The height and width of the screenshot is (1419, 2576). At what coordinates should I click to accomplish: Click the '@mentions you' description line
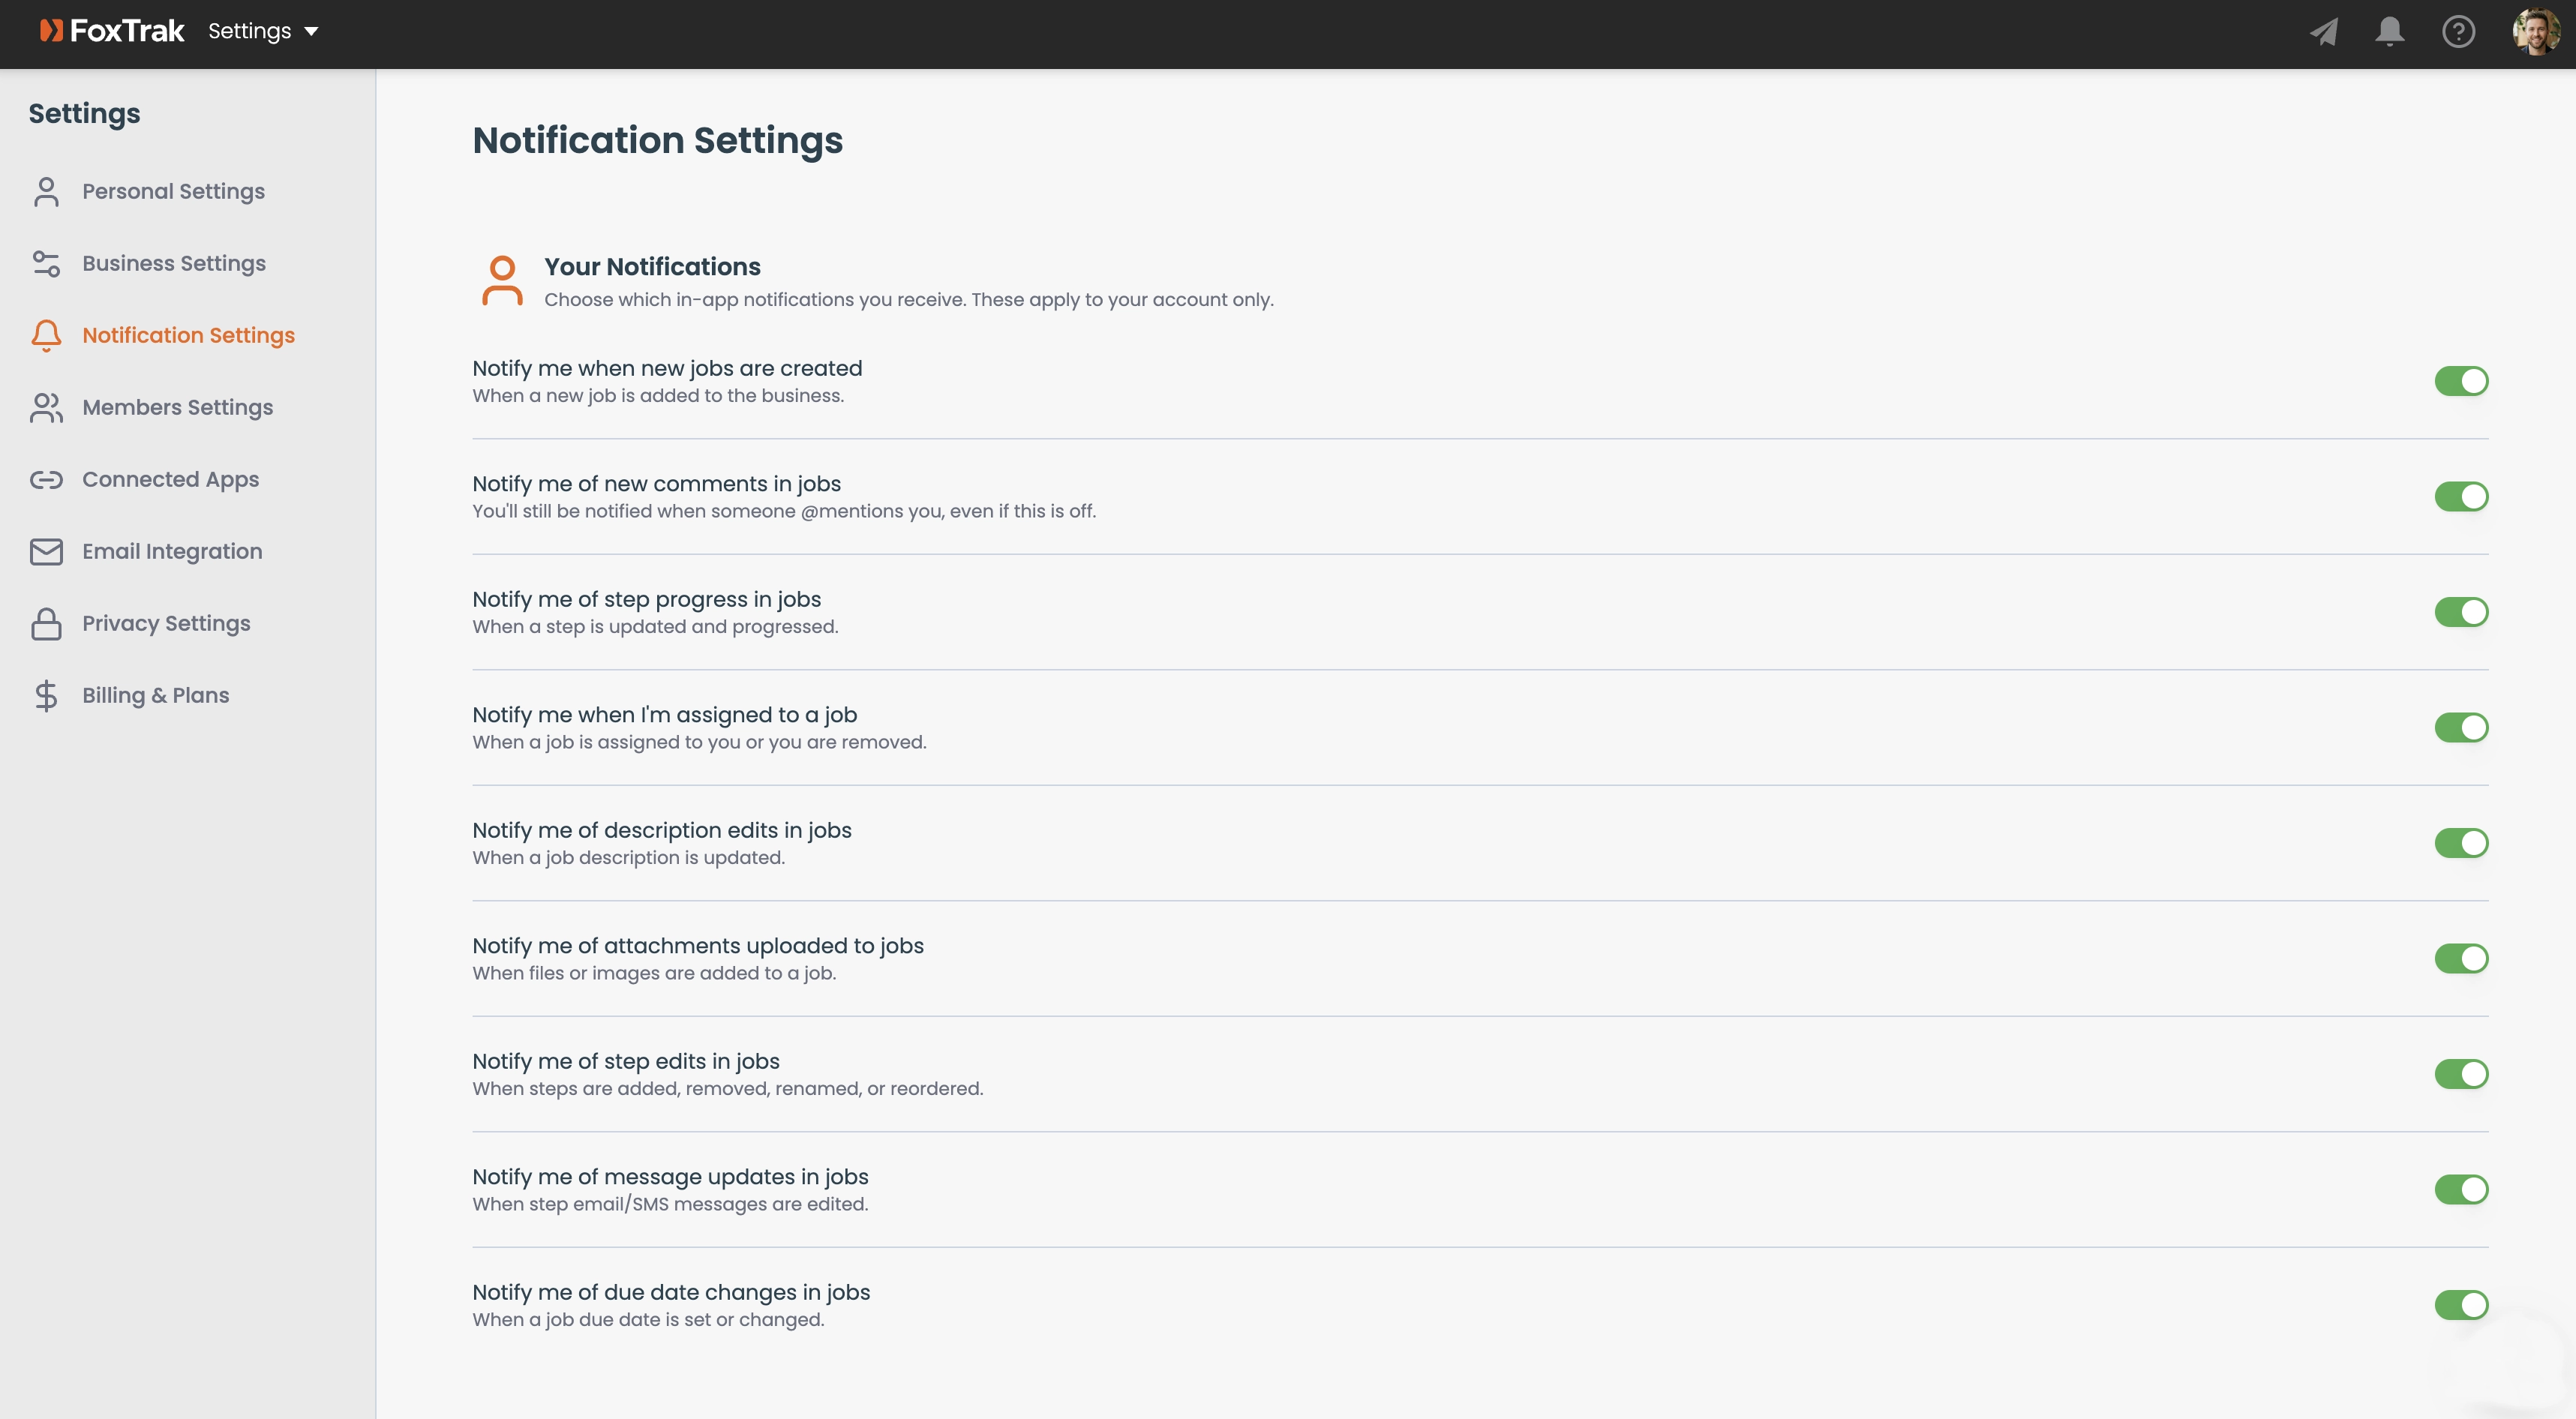[784, 511]
